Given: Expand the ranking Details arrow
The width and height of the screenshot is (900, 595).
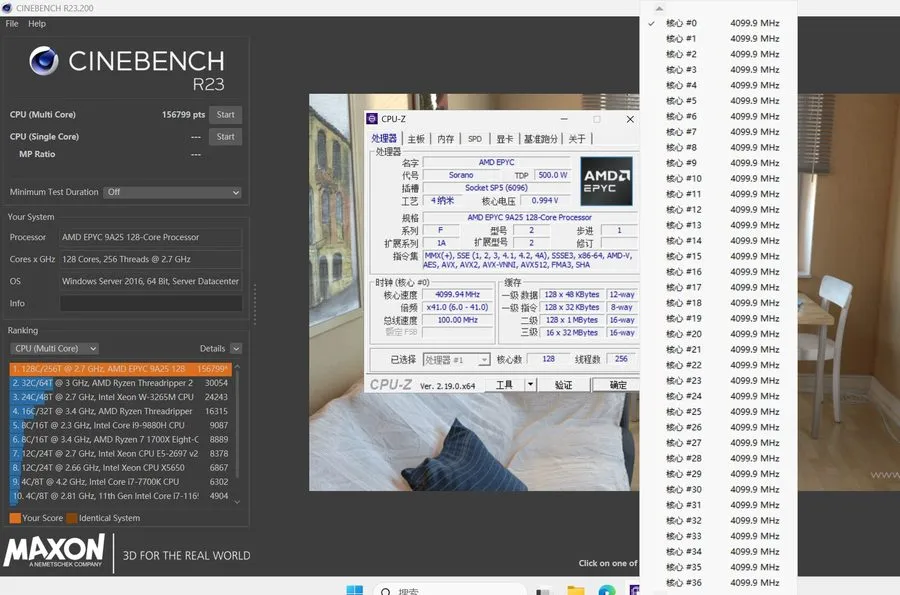Looking at the screenshot, I should click(x=236, y=348).
